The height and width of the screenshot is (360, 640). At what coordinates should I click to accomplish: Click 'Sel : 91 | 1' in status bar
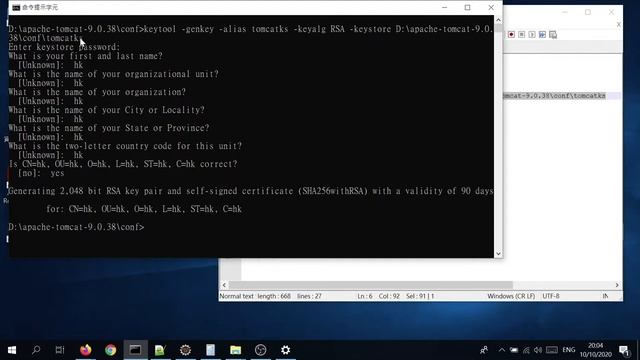click(420, 296)
